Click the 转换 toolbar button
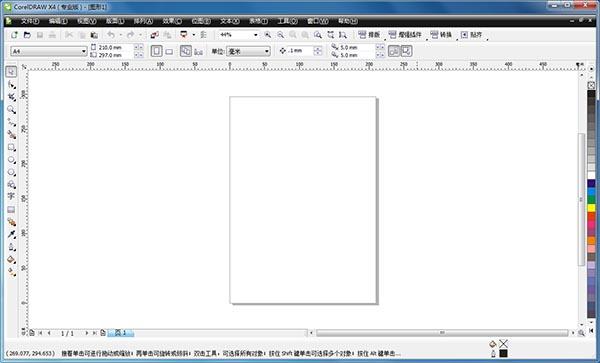Viewport: 600px width, 363px height. click(x=441, y=35)
